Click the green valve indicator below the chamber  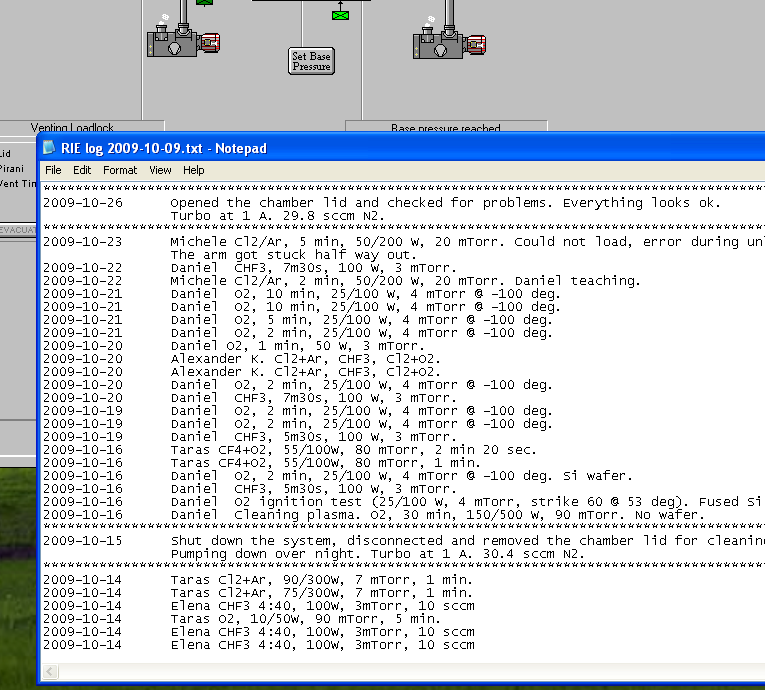point(340,14)
